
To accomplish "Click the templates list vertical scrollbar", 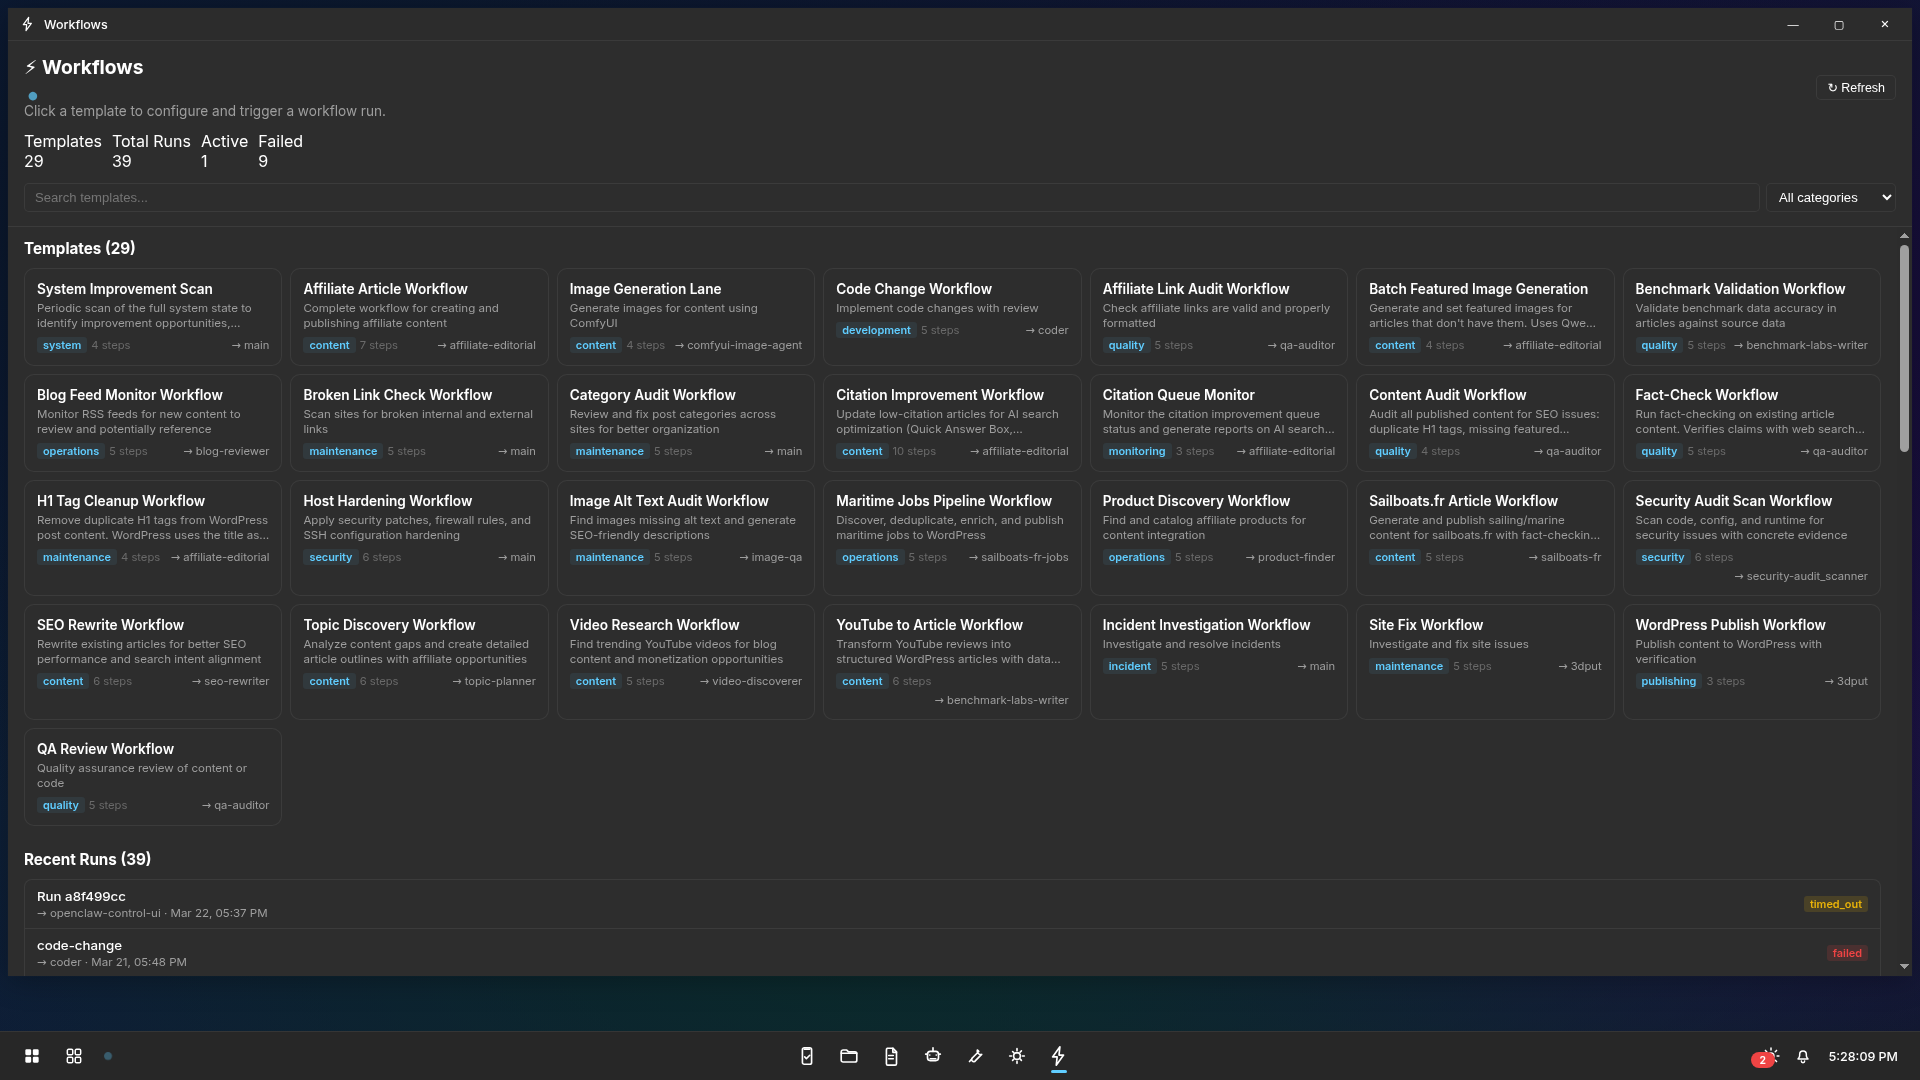I will point(1904,347).
